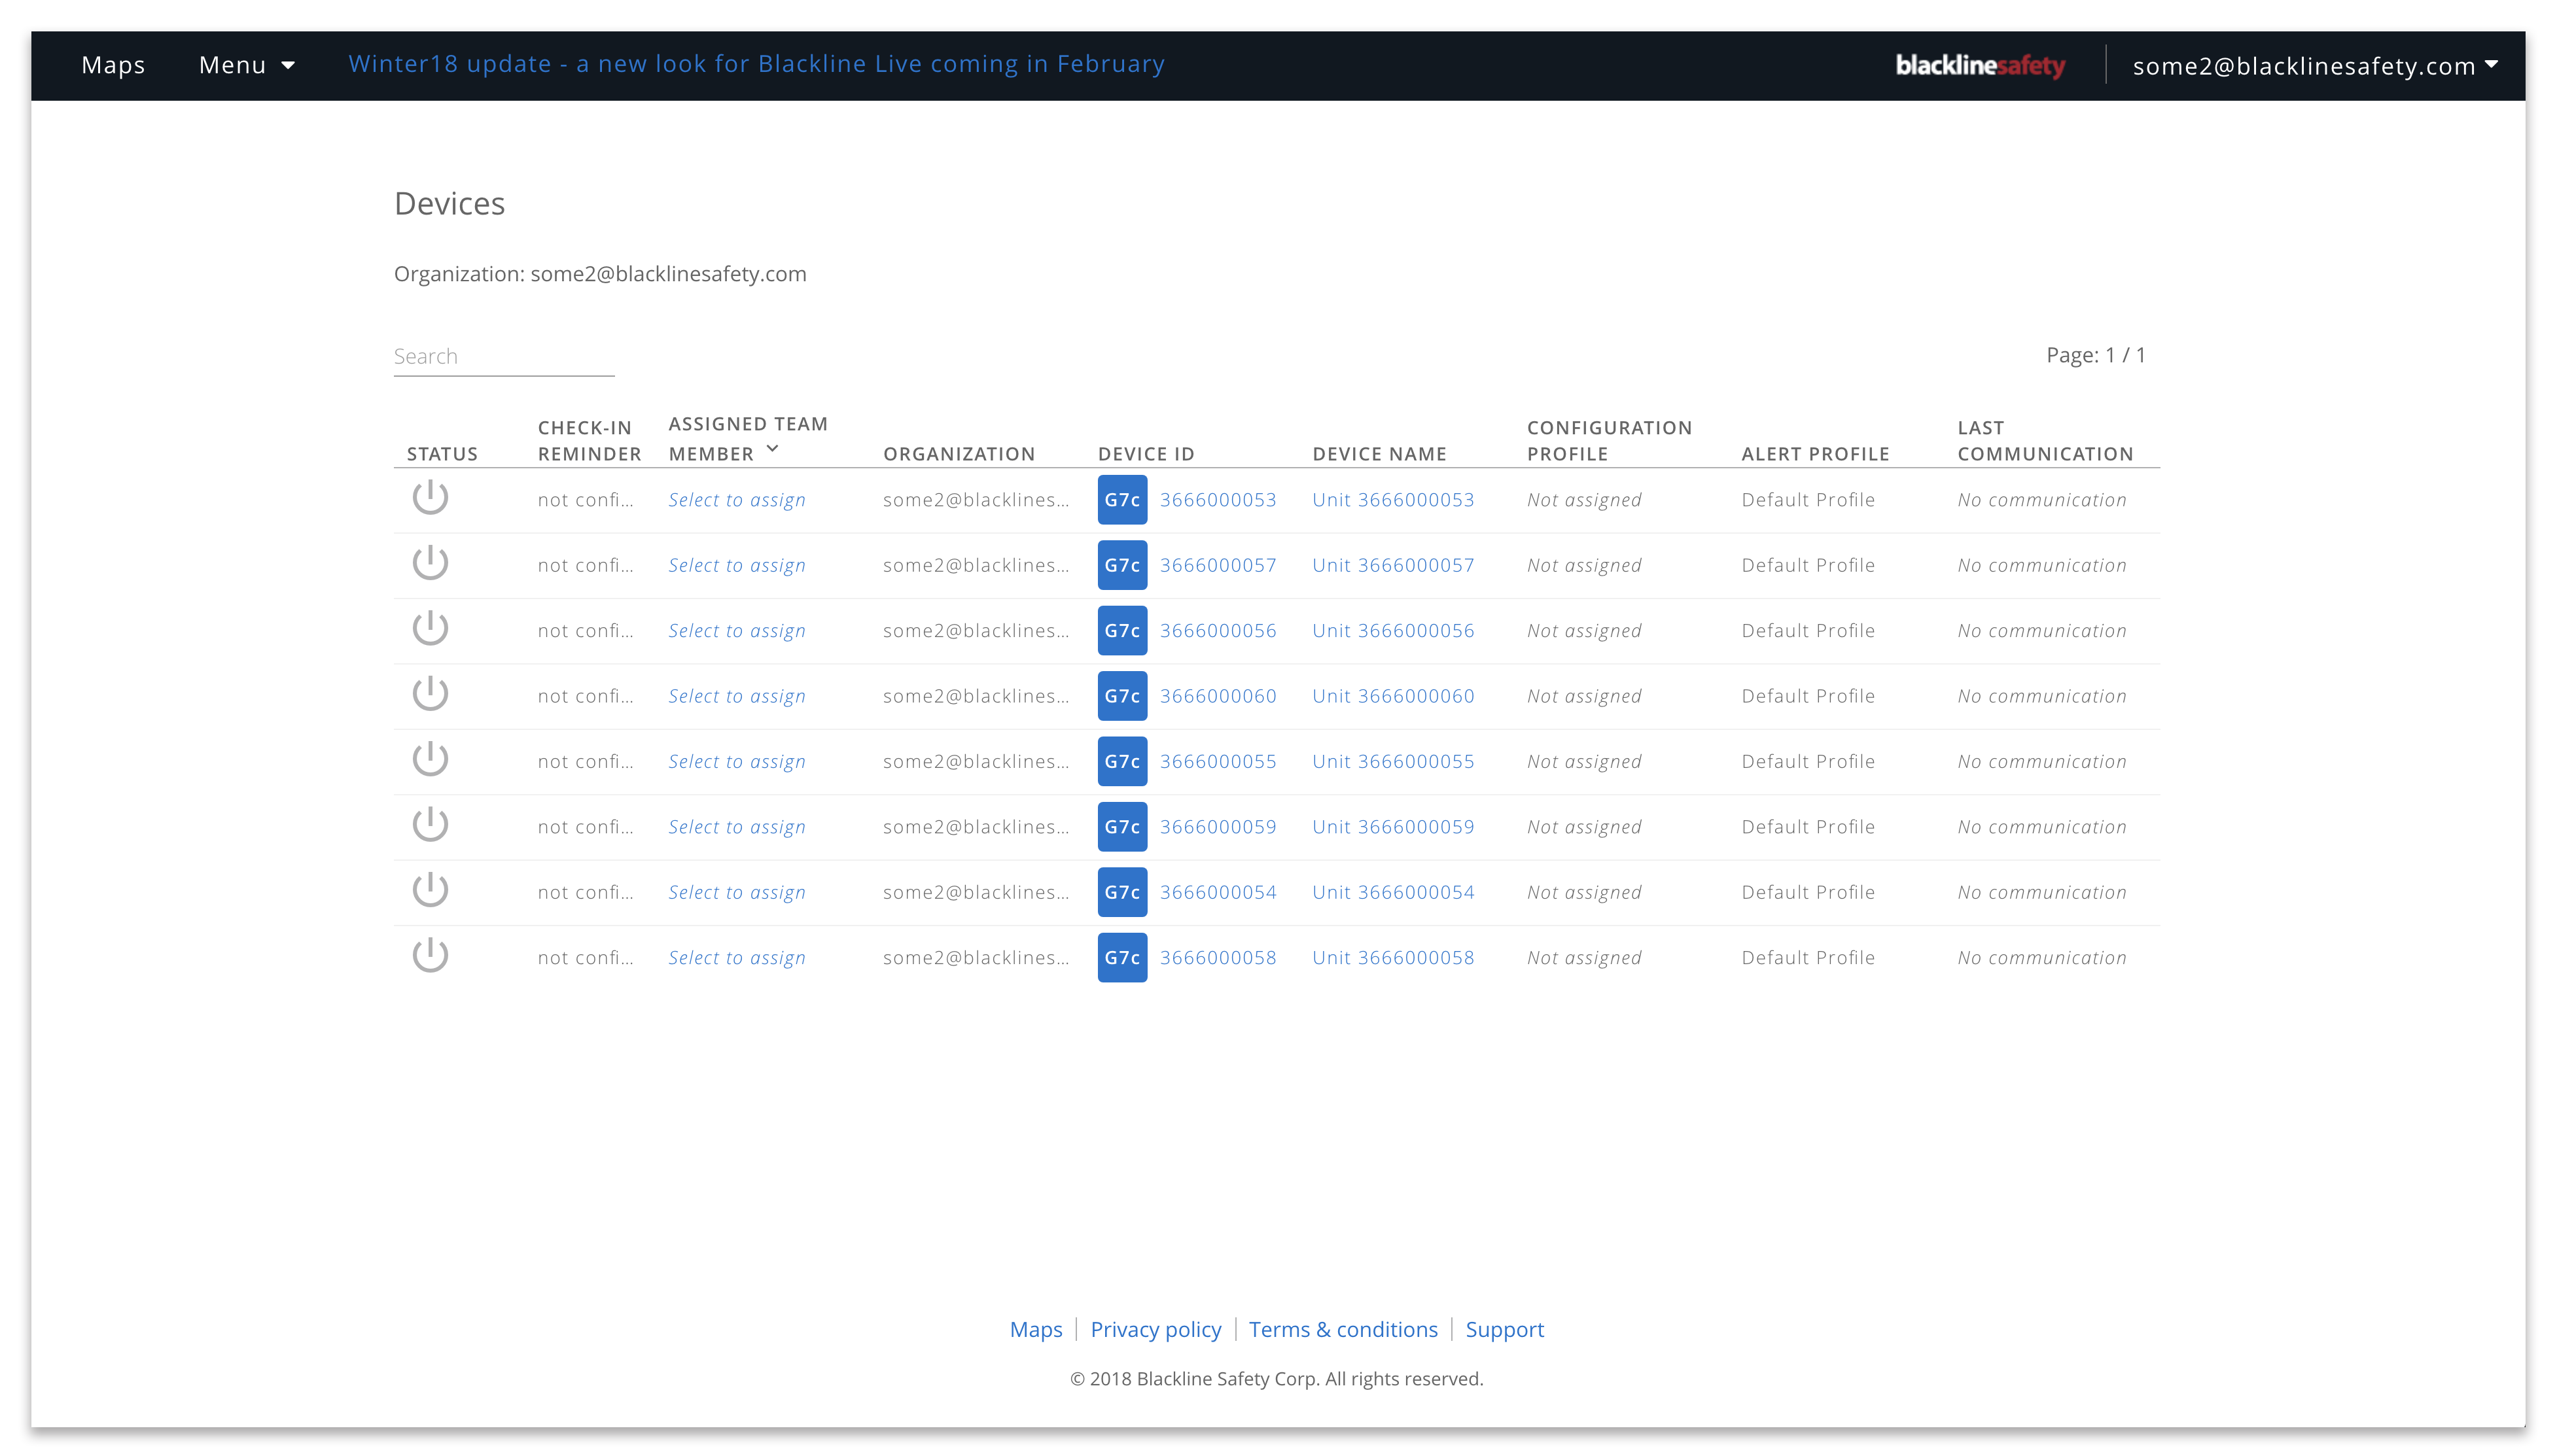2557x1456 pixels.
Task: Open the Terms & conditions footer link
Action: 1343,1329
